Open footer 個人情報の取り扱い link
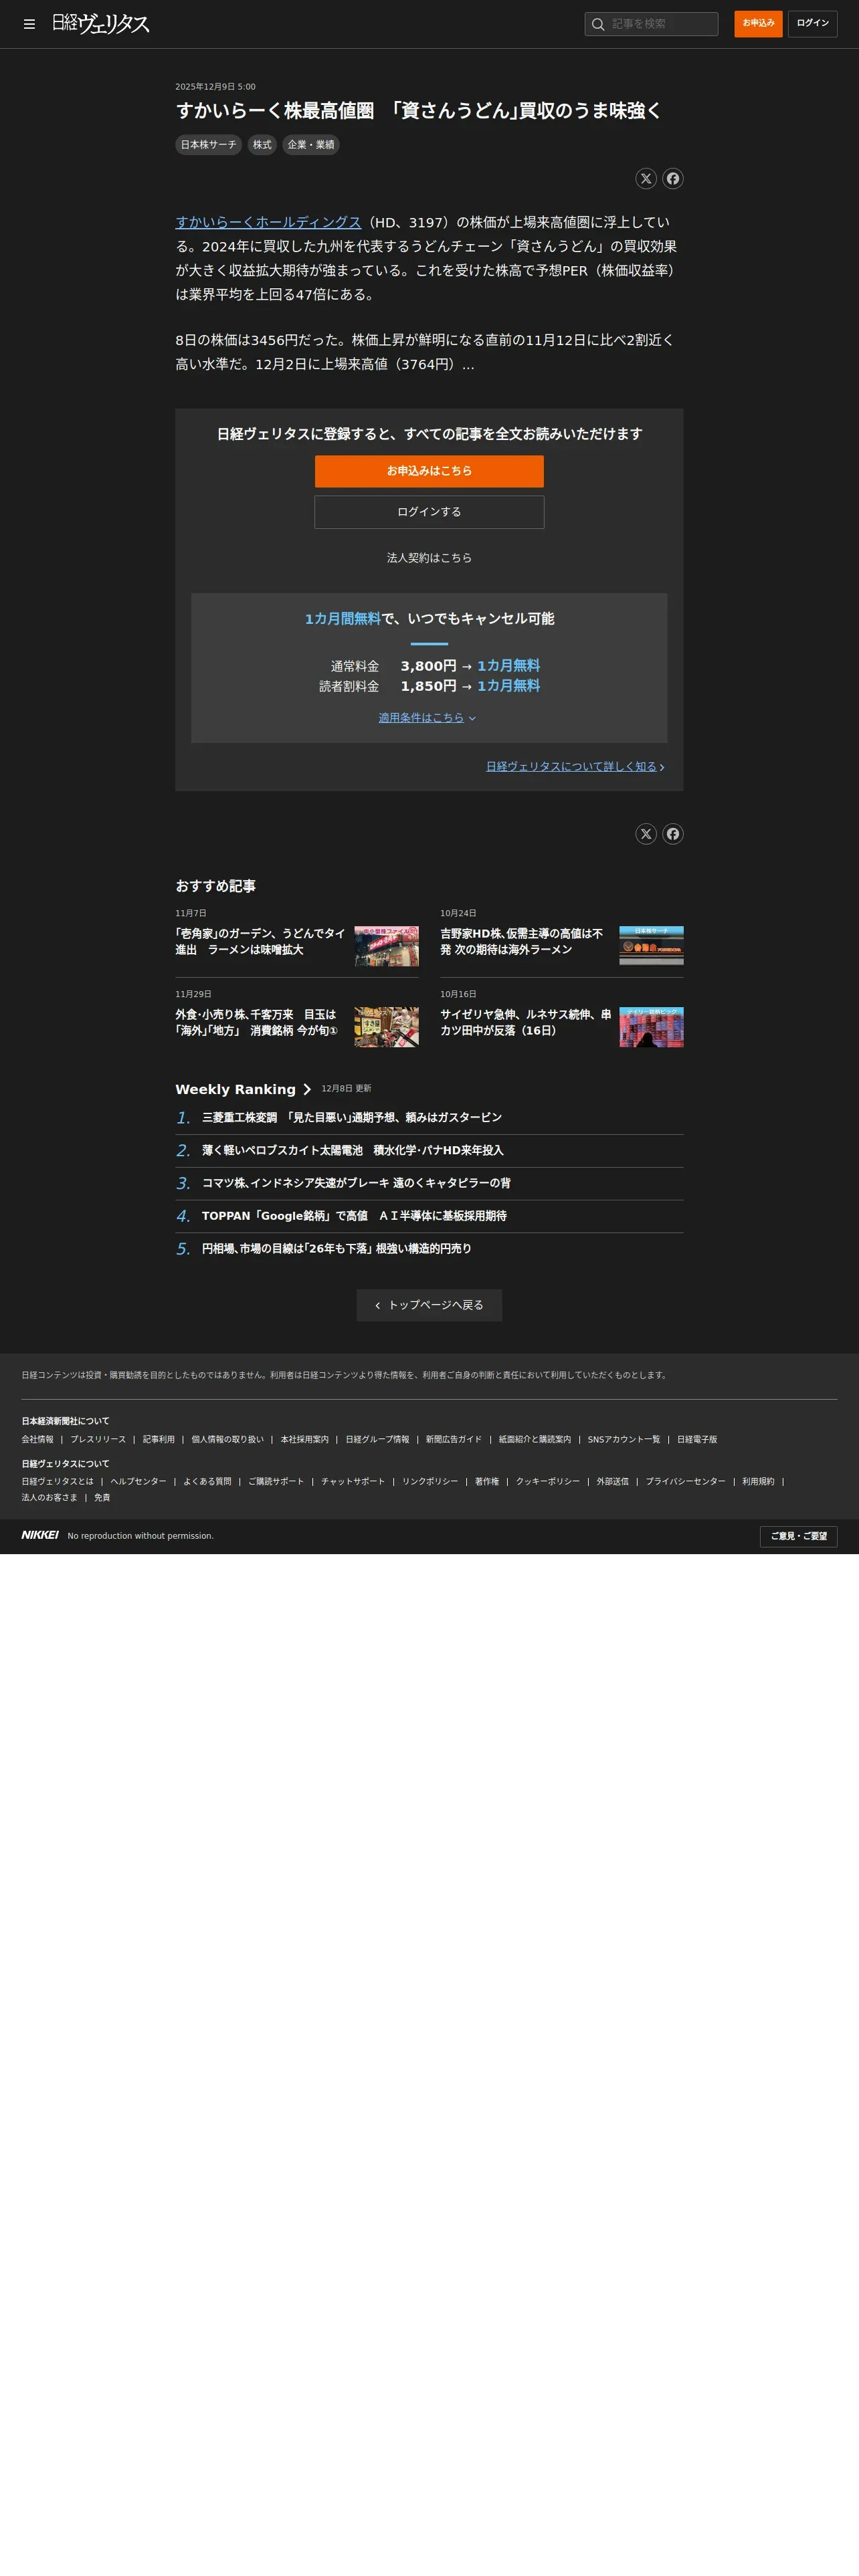Image resolution: width=859 pixels, height=2576 pixels. (228, 1440)
